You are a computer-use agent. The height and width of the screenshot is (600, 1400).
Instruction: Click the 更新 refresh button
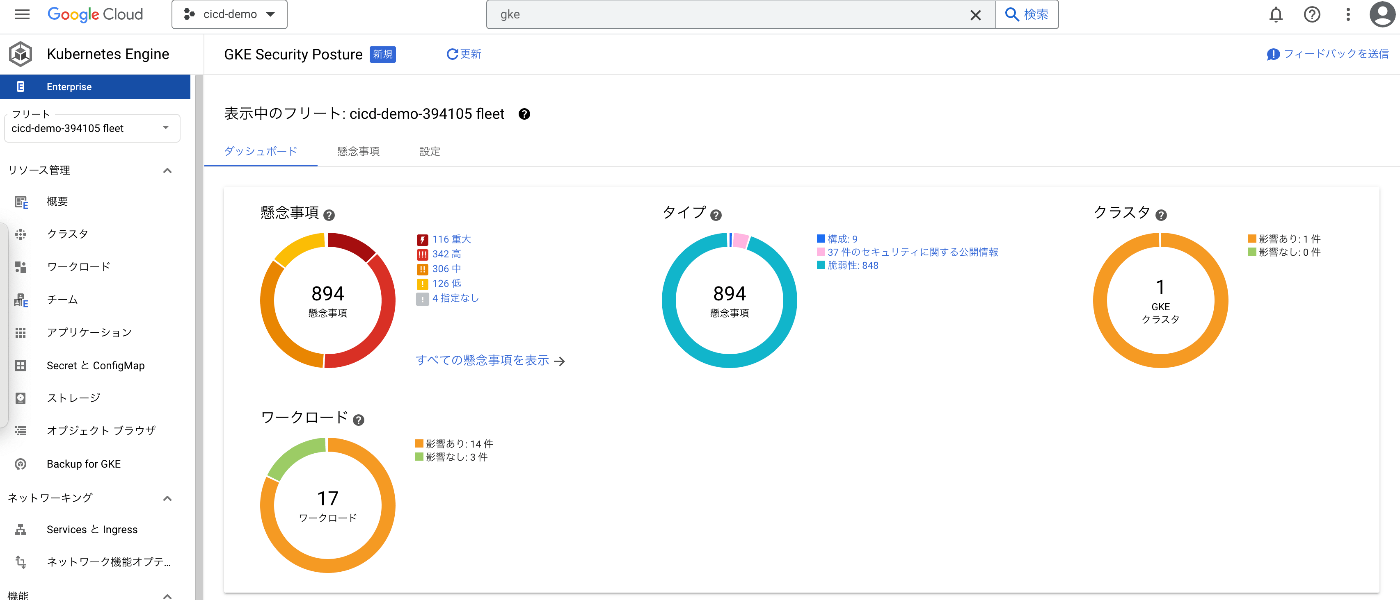coord(464,54)
